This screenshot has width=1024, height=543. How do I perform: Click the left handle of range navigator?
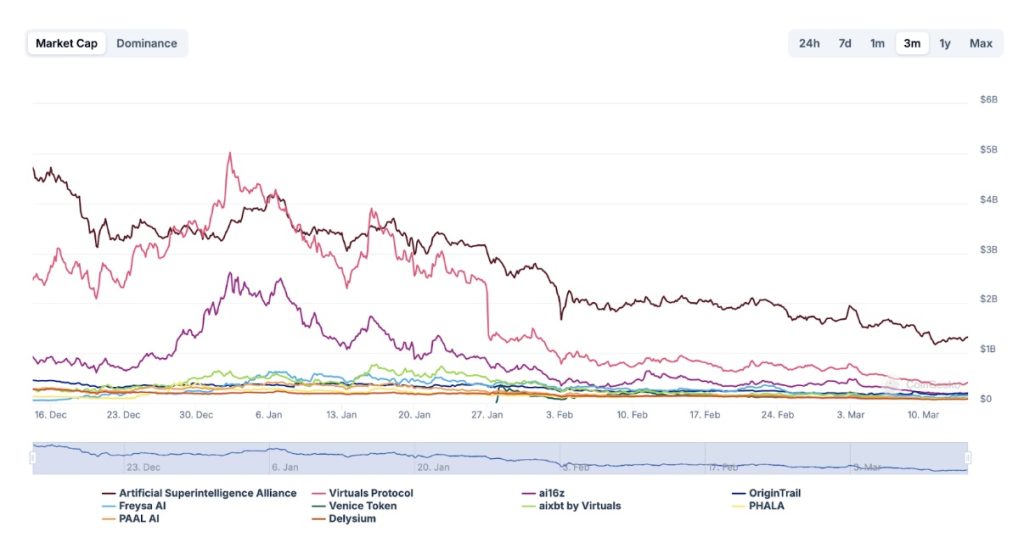pyautogui.click(x=33, y=458)
